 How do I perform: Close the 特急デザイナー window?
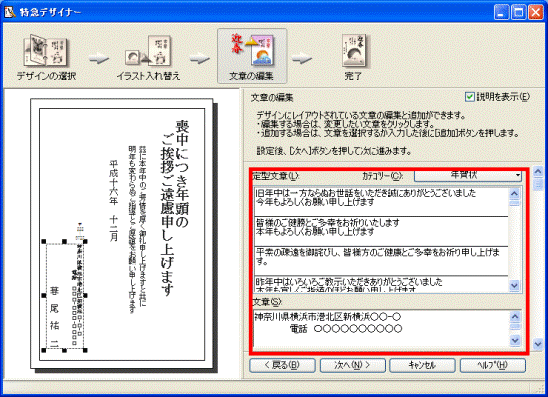point(536,13)
